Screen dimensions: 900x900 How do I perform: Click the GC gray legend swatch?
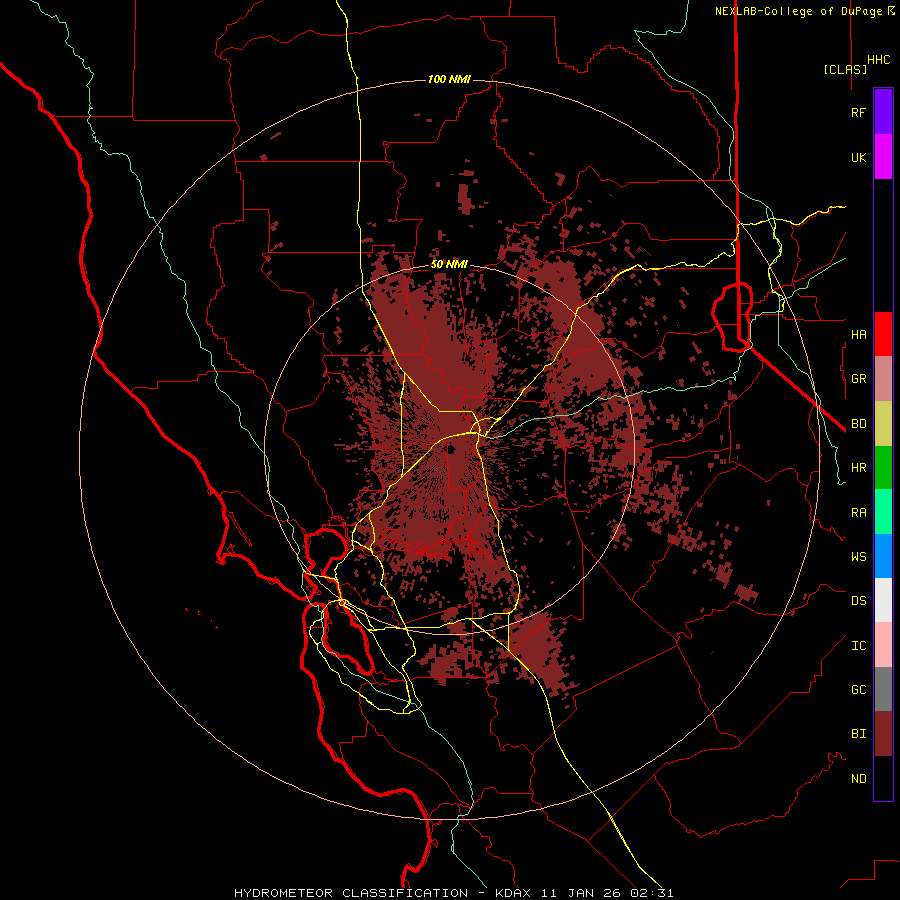(x=883, y=689)
